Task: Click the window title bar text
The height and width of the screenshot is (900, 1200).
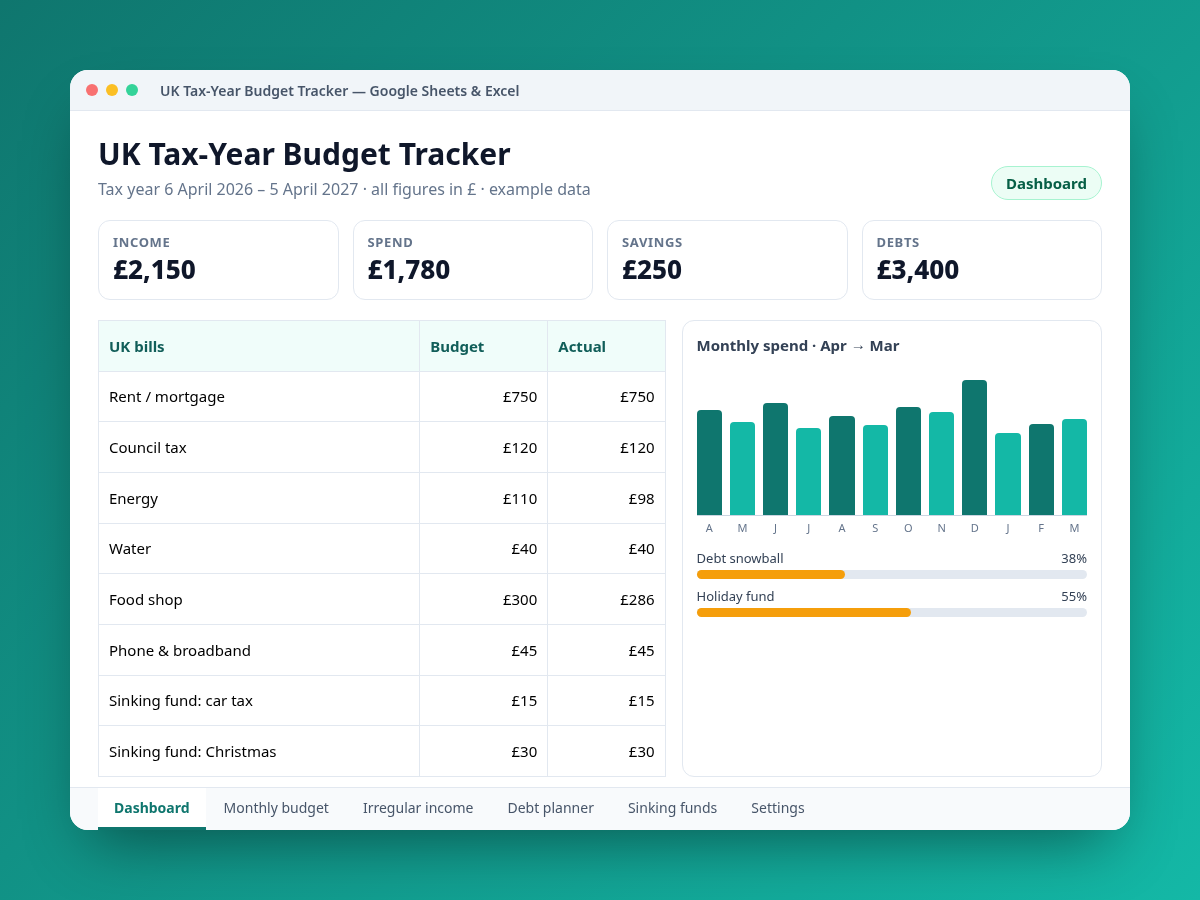Action: (x=340, y=91)
